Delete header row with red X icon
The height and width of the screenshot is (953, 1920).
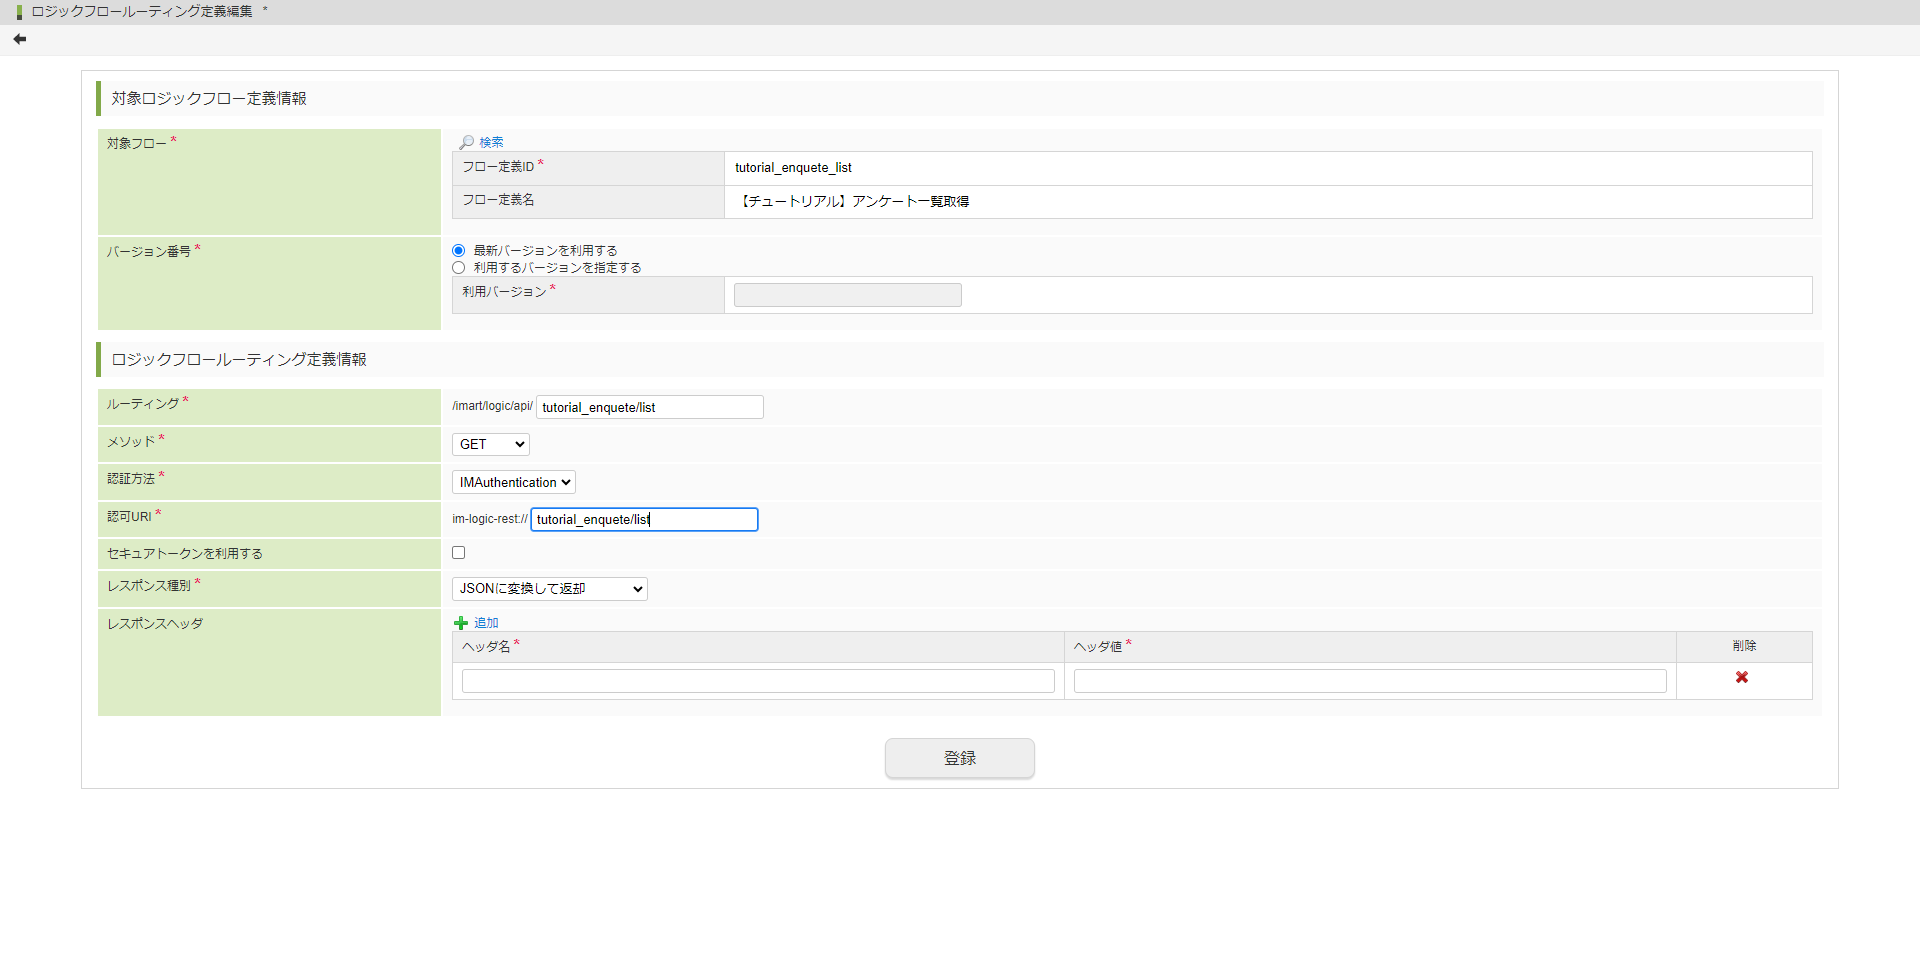coord(1742,678)
